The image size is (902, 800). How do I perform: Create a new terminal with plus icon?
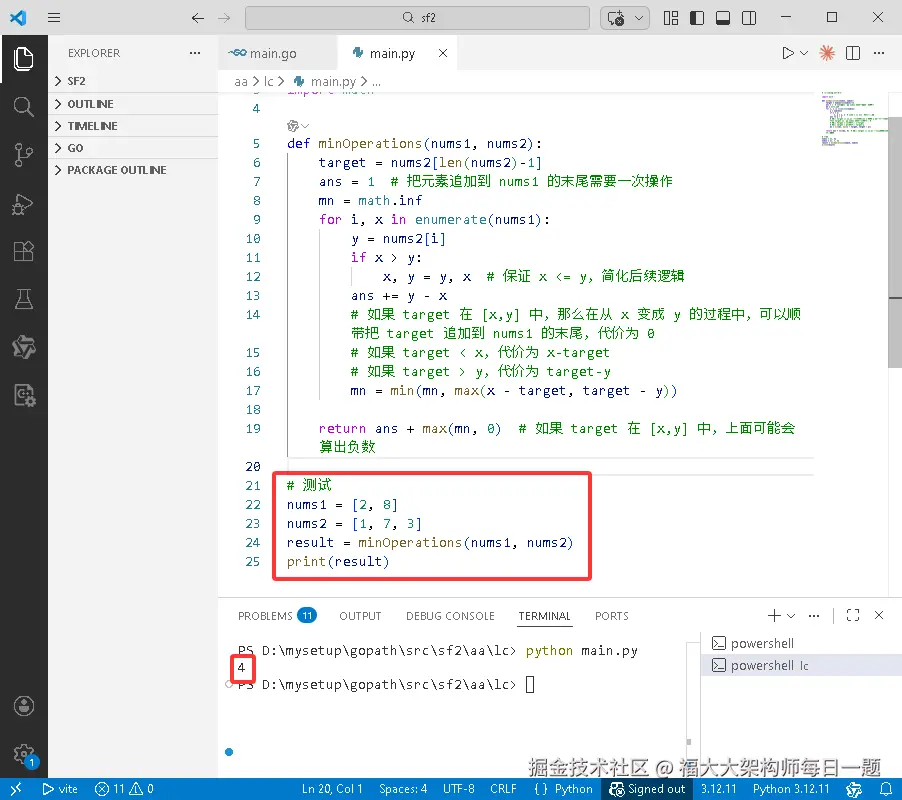point(774,615)
